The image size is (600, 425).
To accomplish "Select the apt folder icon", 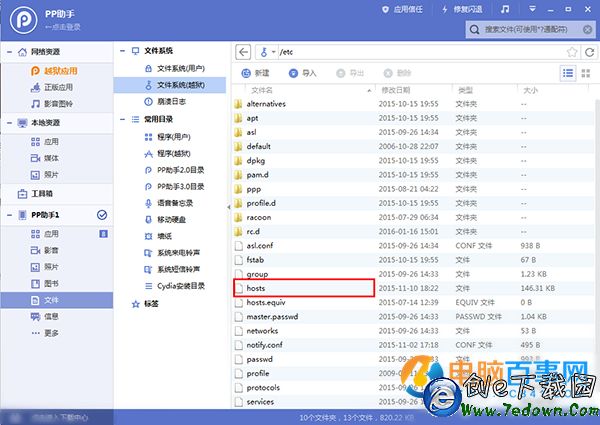I will 238,118.
